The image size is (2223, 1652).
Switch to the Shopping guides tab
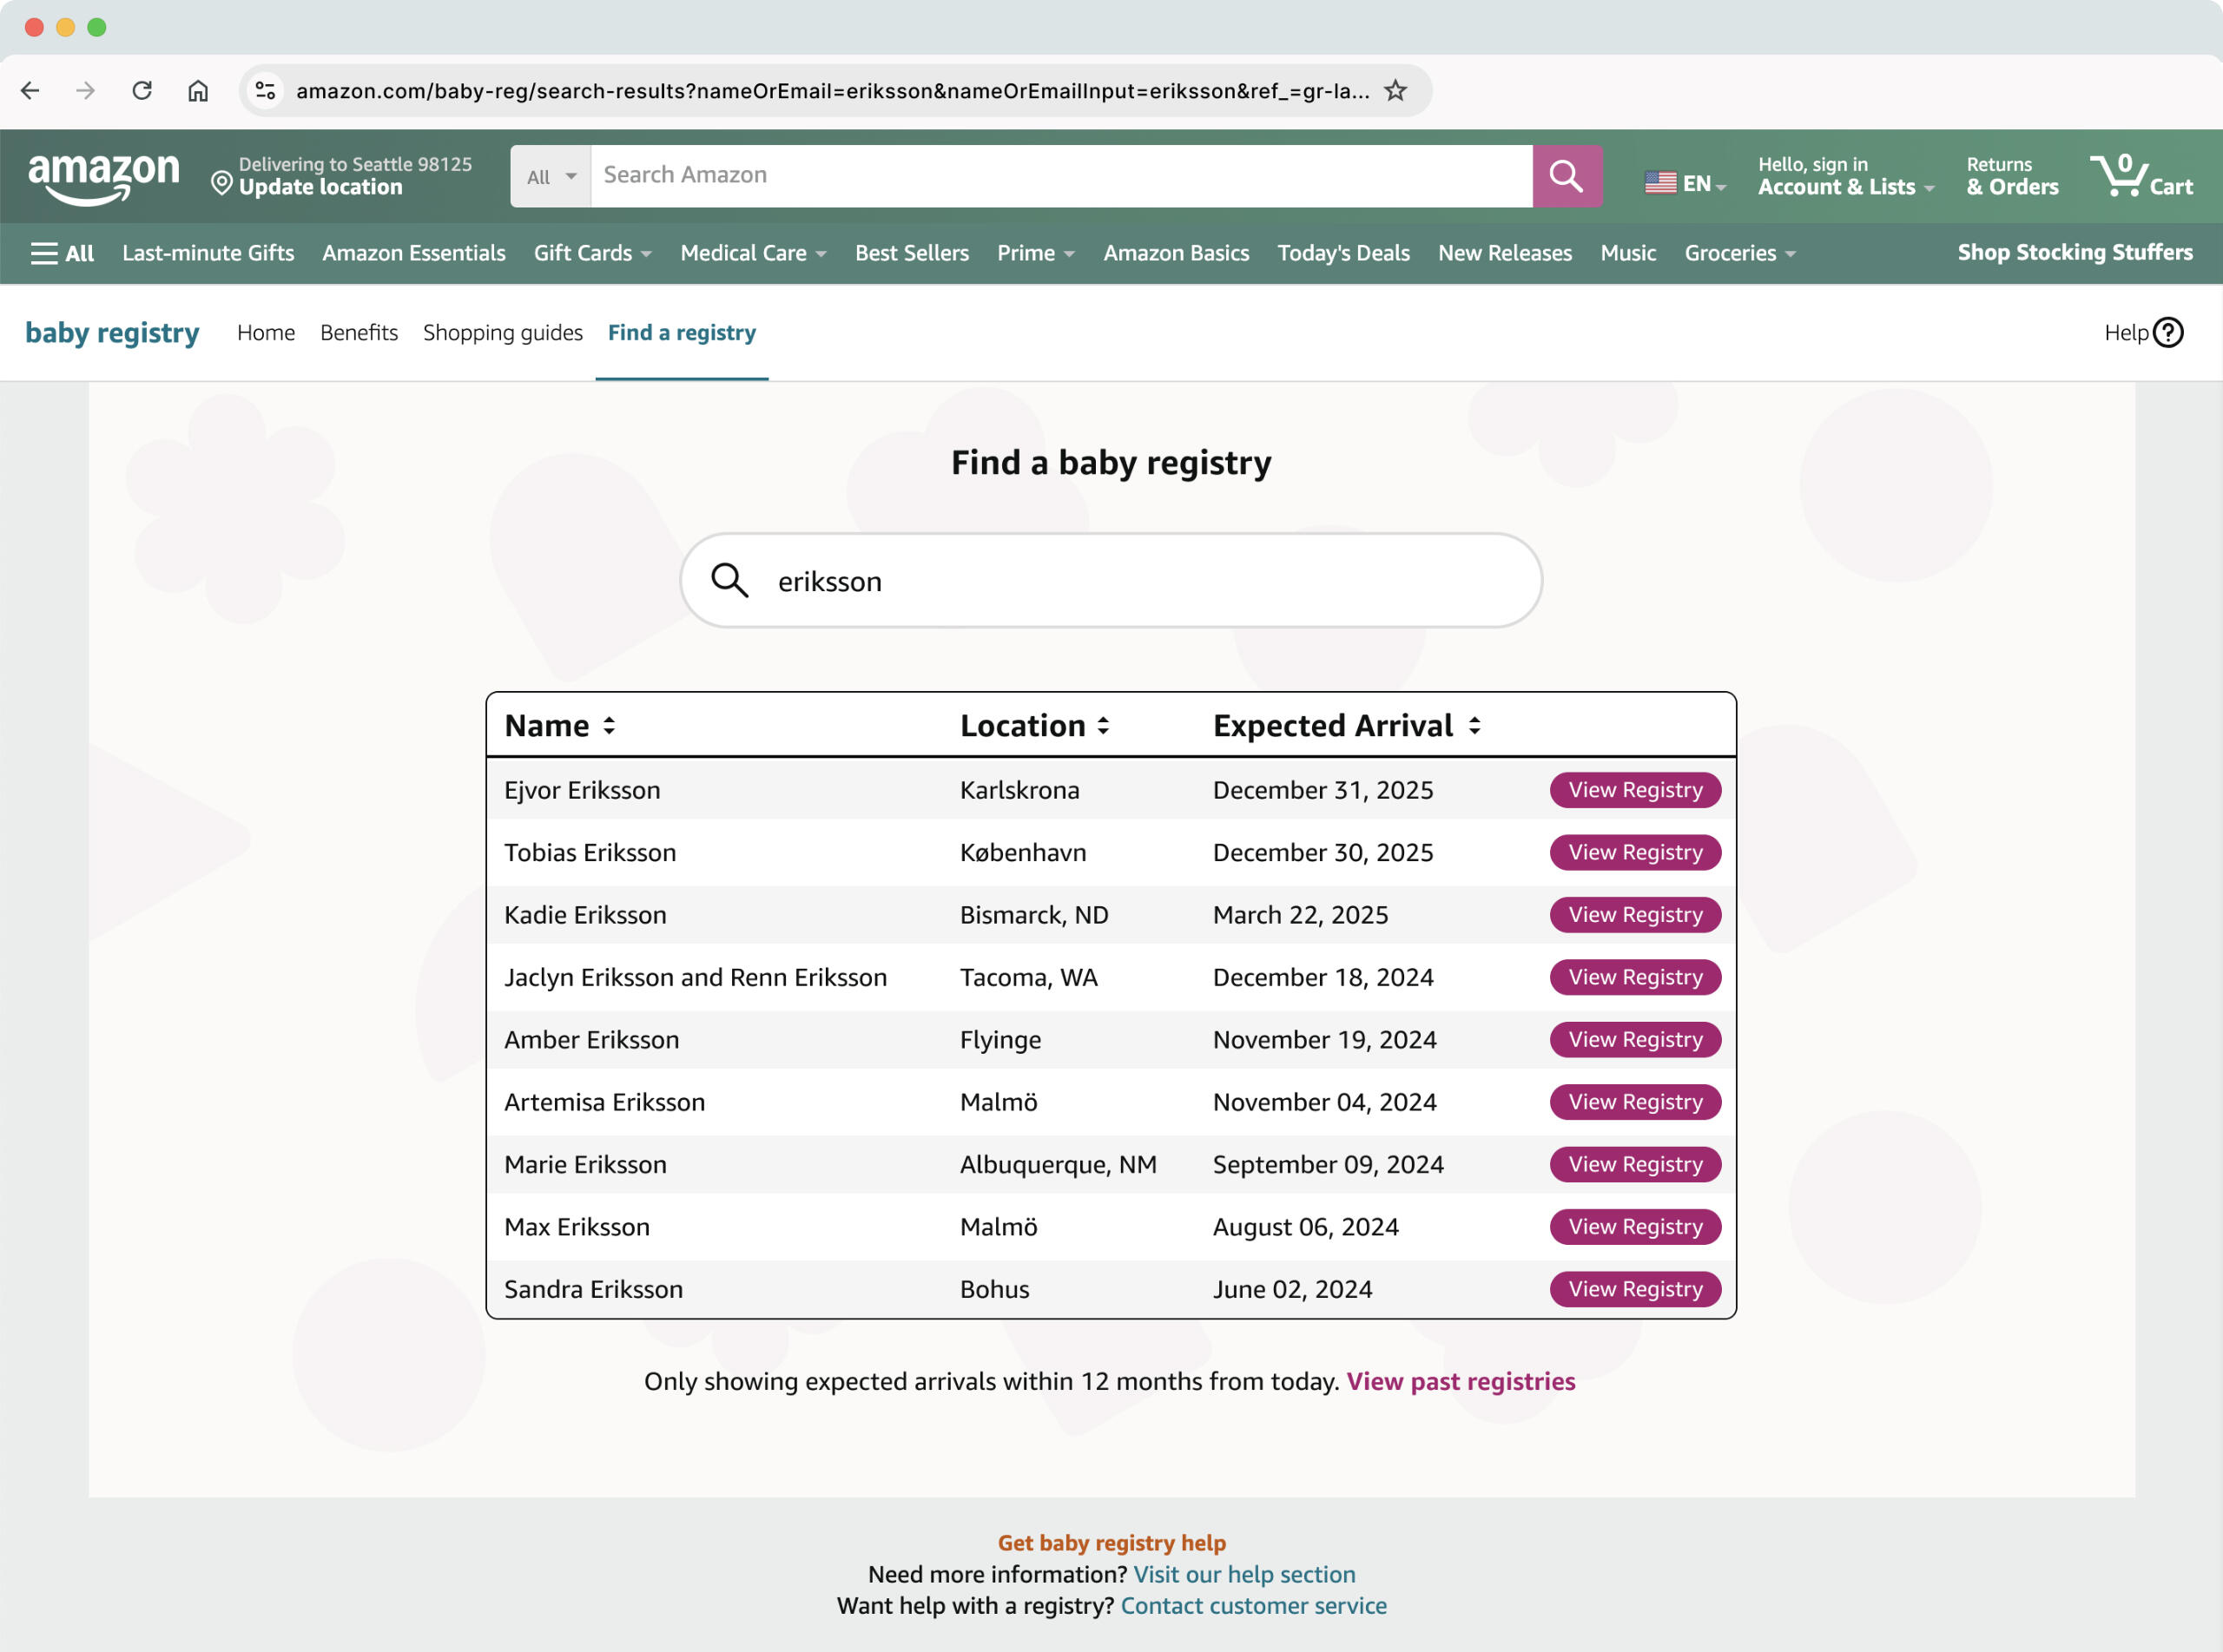502,333
